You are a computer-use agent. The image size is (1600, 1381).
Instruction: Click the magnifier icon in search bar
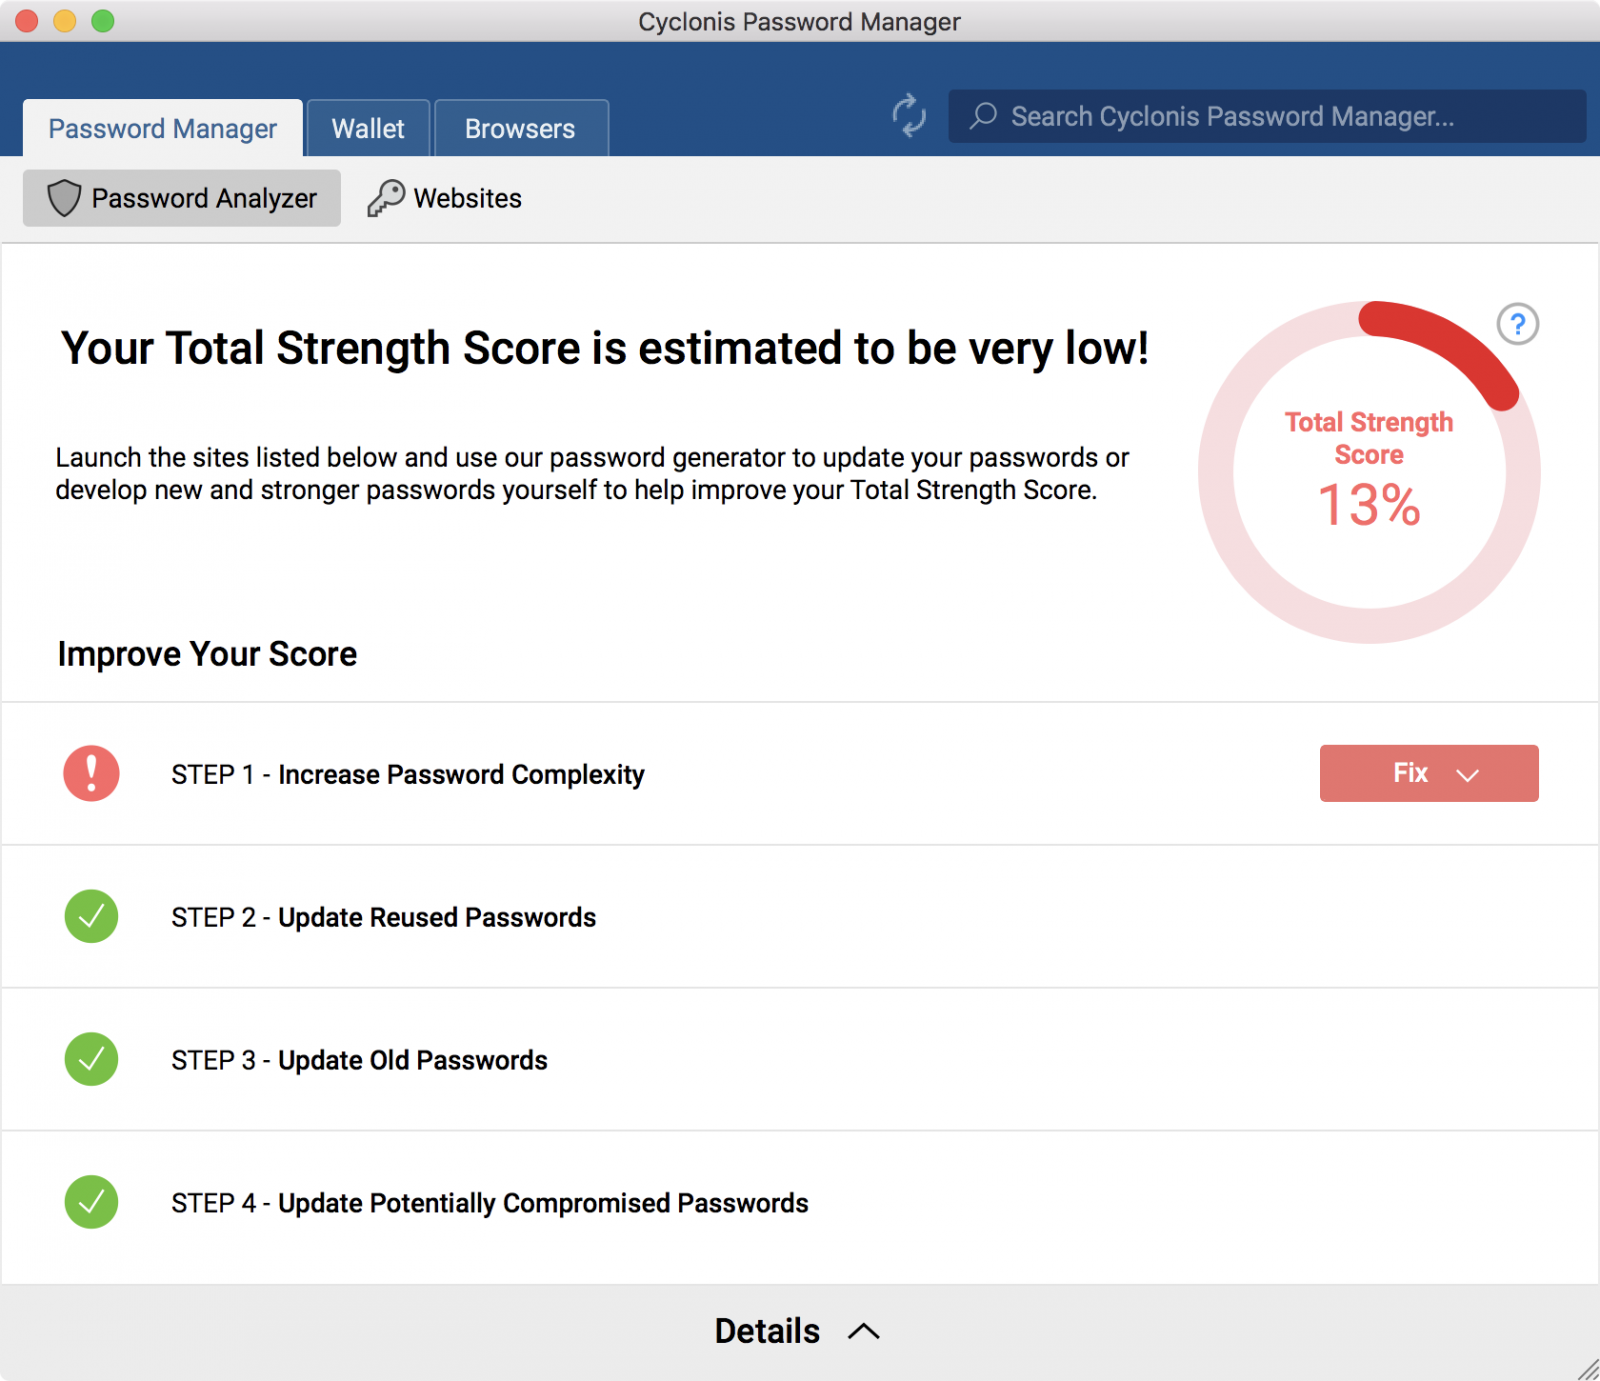pyautogui.click(x=983, y=116)
